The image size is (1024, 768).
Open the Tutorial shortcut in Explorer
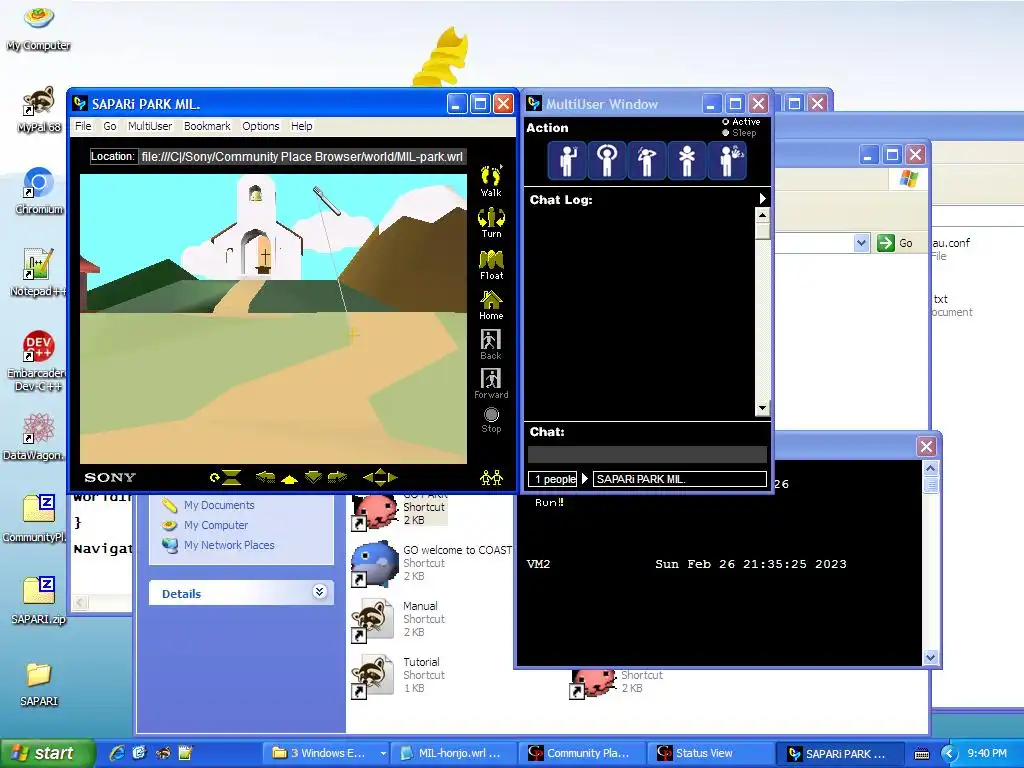[398, 675]
